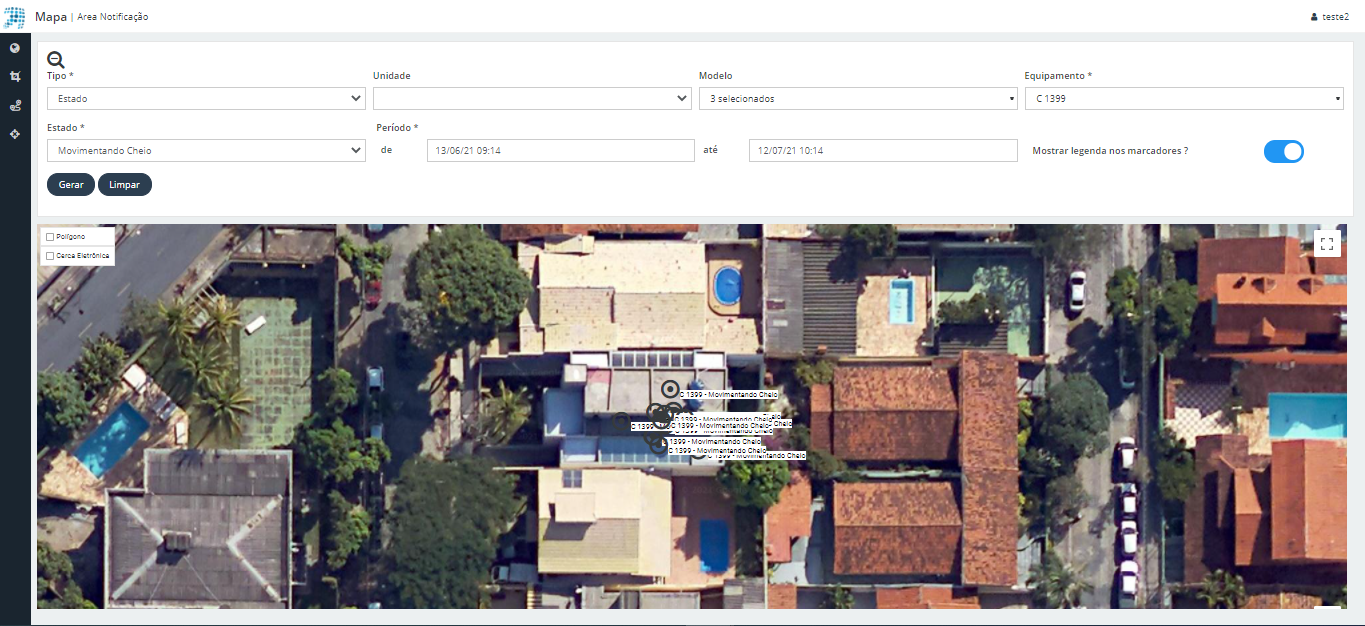Click the 'Mapa' page title
1365x626 pixels.
pyautogui.click(x=51, y=17)
